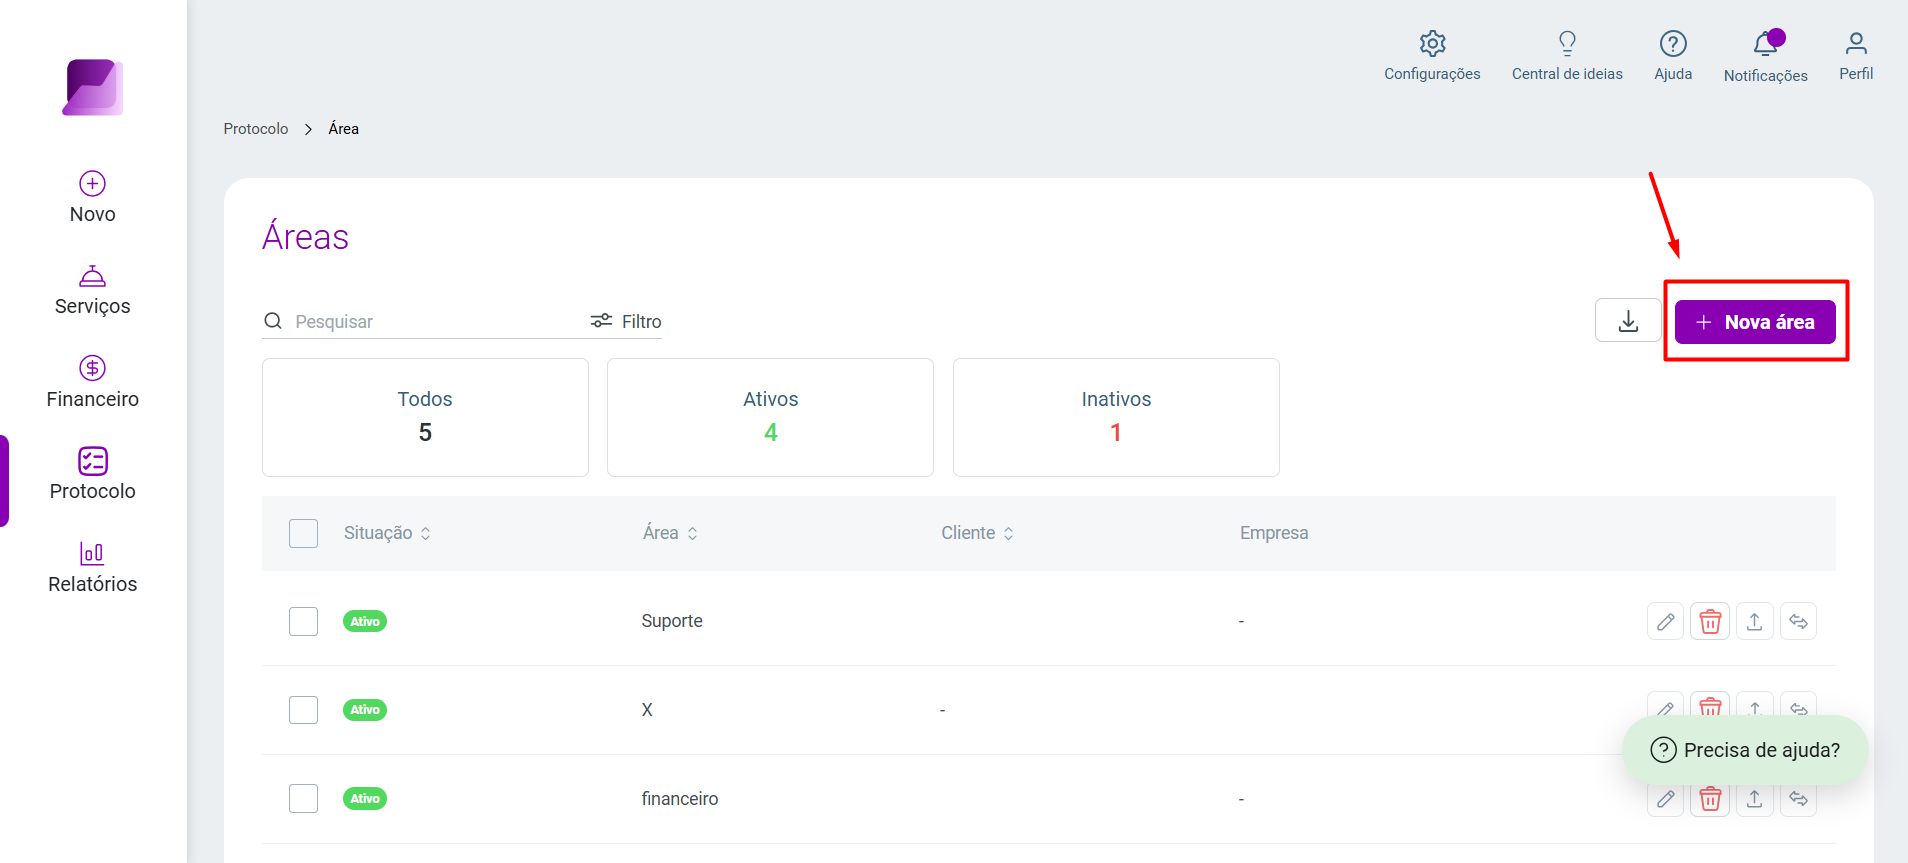The image size is (1908, 863).
Task: Click the X area name
Action: (647, 710)
